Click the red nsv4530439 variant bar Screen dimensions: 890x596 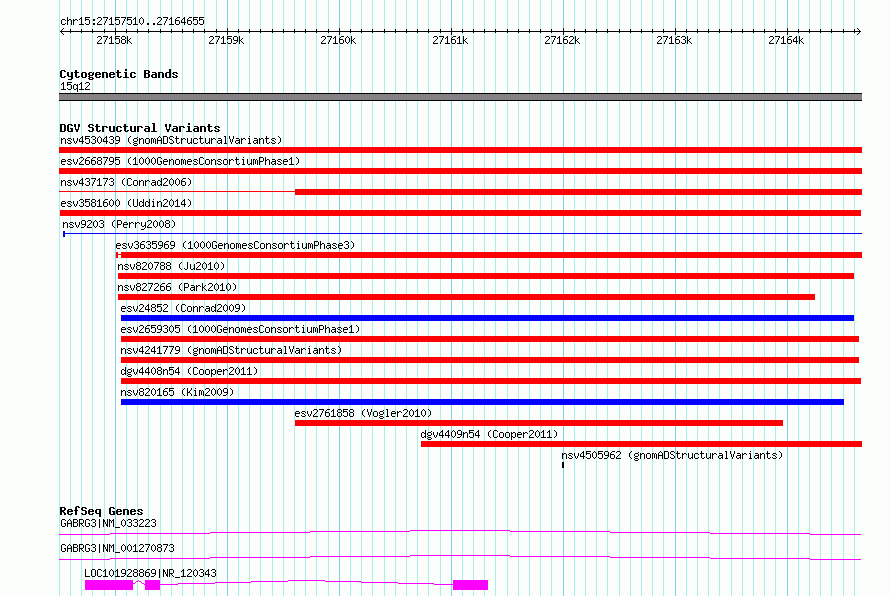460,150
